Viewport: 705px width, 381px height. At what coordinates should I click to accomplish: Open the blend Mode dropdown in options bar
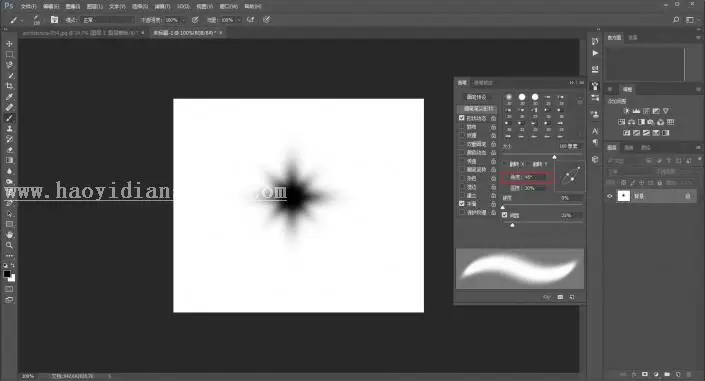point(107,20)
